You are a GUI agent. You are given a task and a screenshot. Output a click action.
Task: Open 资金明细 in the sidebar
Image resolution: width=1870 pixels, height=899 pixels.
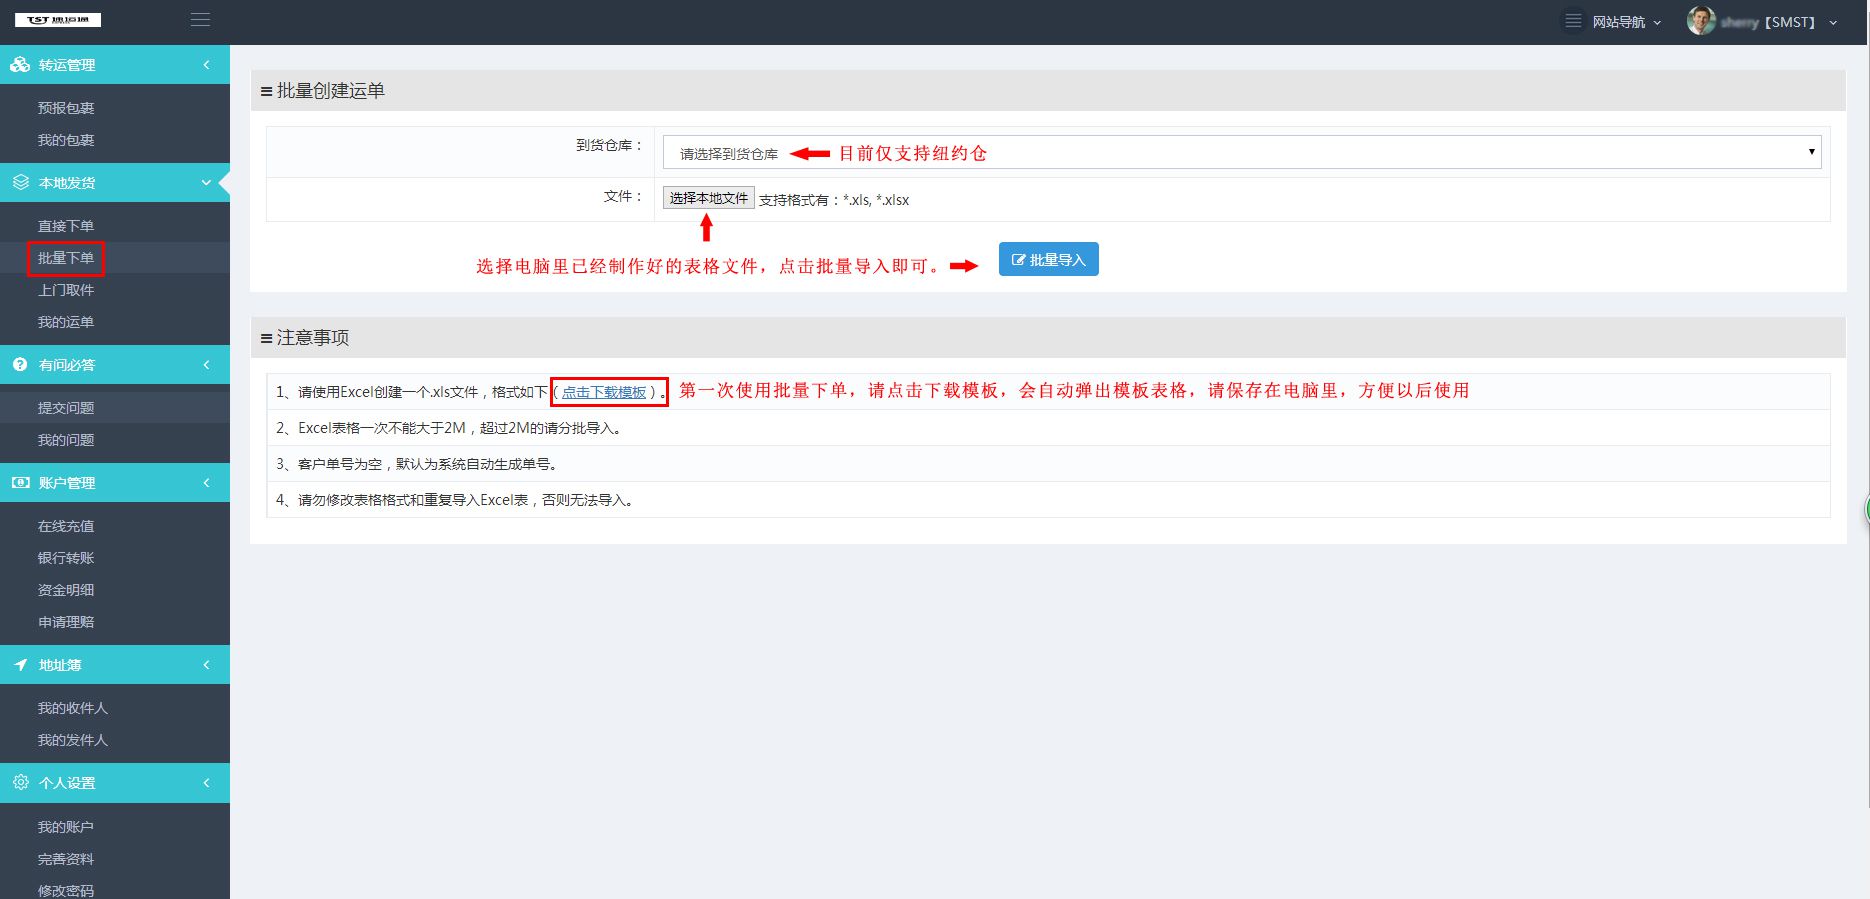(x=66, y=590)
